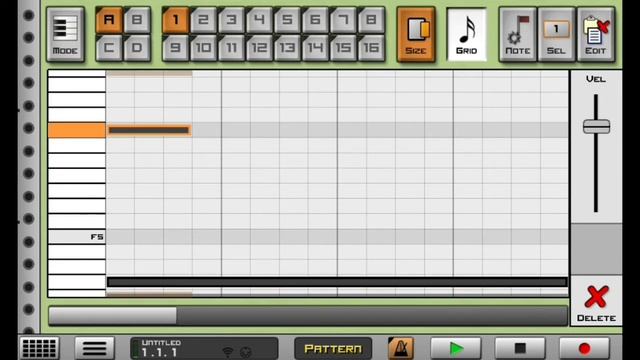The width and height of the screenshot is (640, 360).
Task: Delete the selected note with red X
Action: click(x=596, y=302)
